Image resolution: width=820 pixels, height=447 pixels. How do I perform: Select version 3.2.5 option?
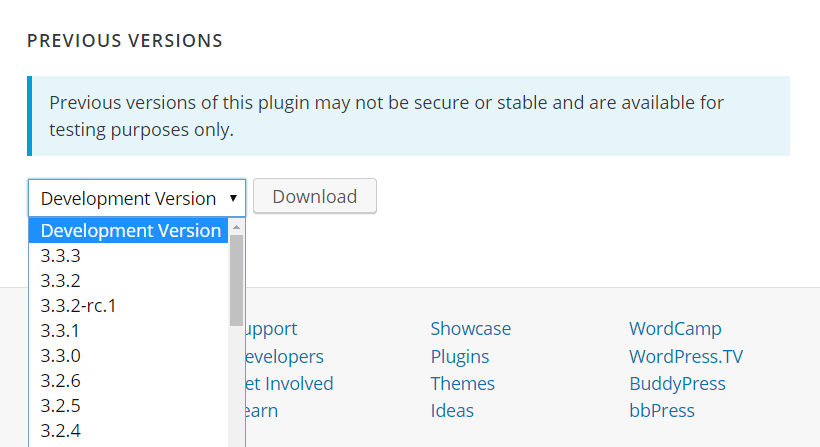point(61,406)
